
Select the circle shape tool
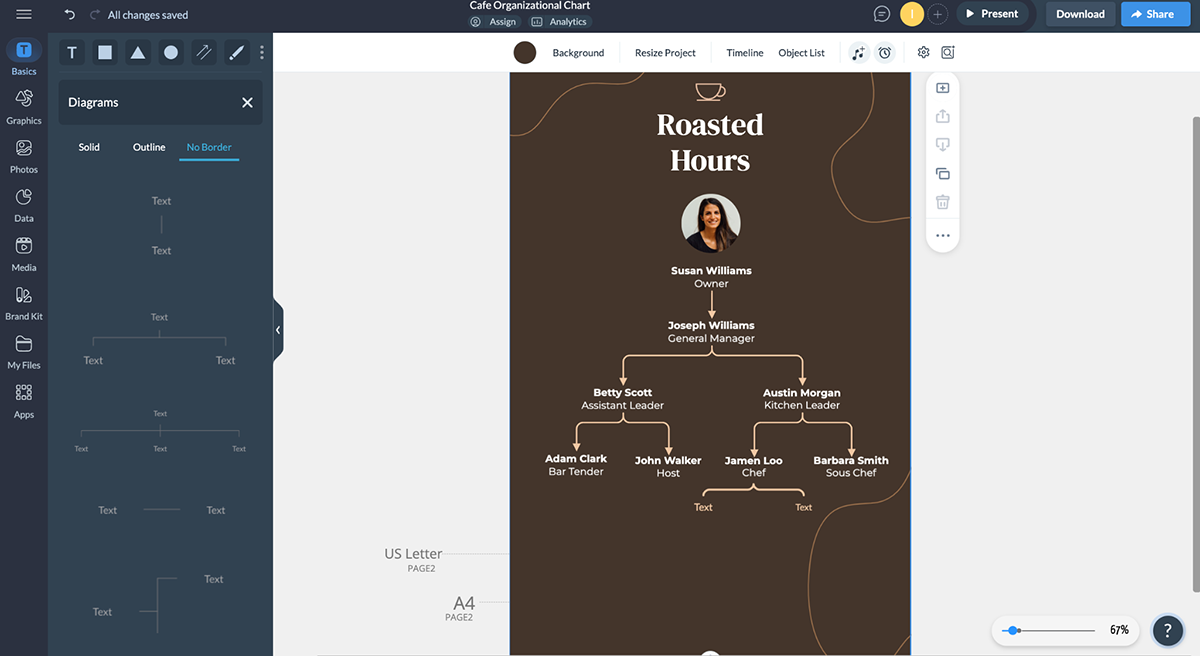pyautogui.click(x=171, y=53)
